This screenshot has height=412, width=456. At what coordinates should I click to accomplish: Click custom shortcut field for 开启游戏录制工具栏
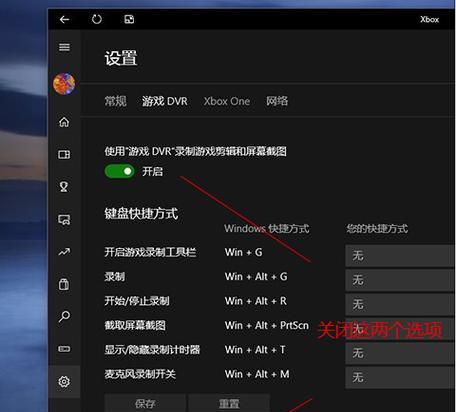click(400, 256)
